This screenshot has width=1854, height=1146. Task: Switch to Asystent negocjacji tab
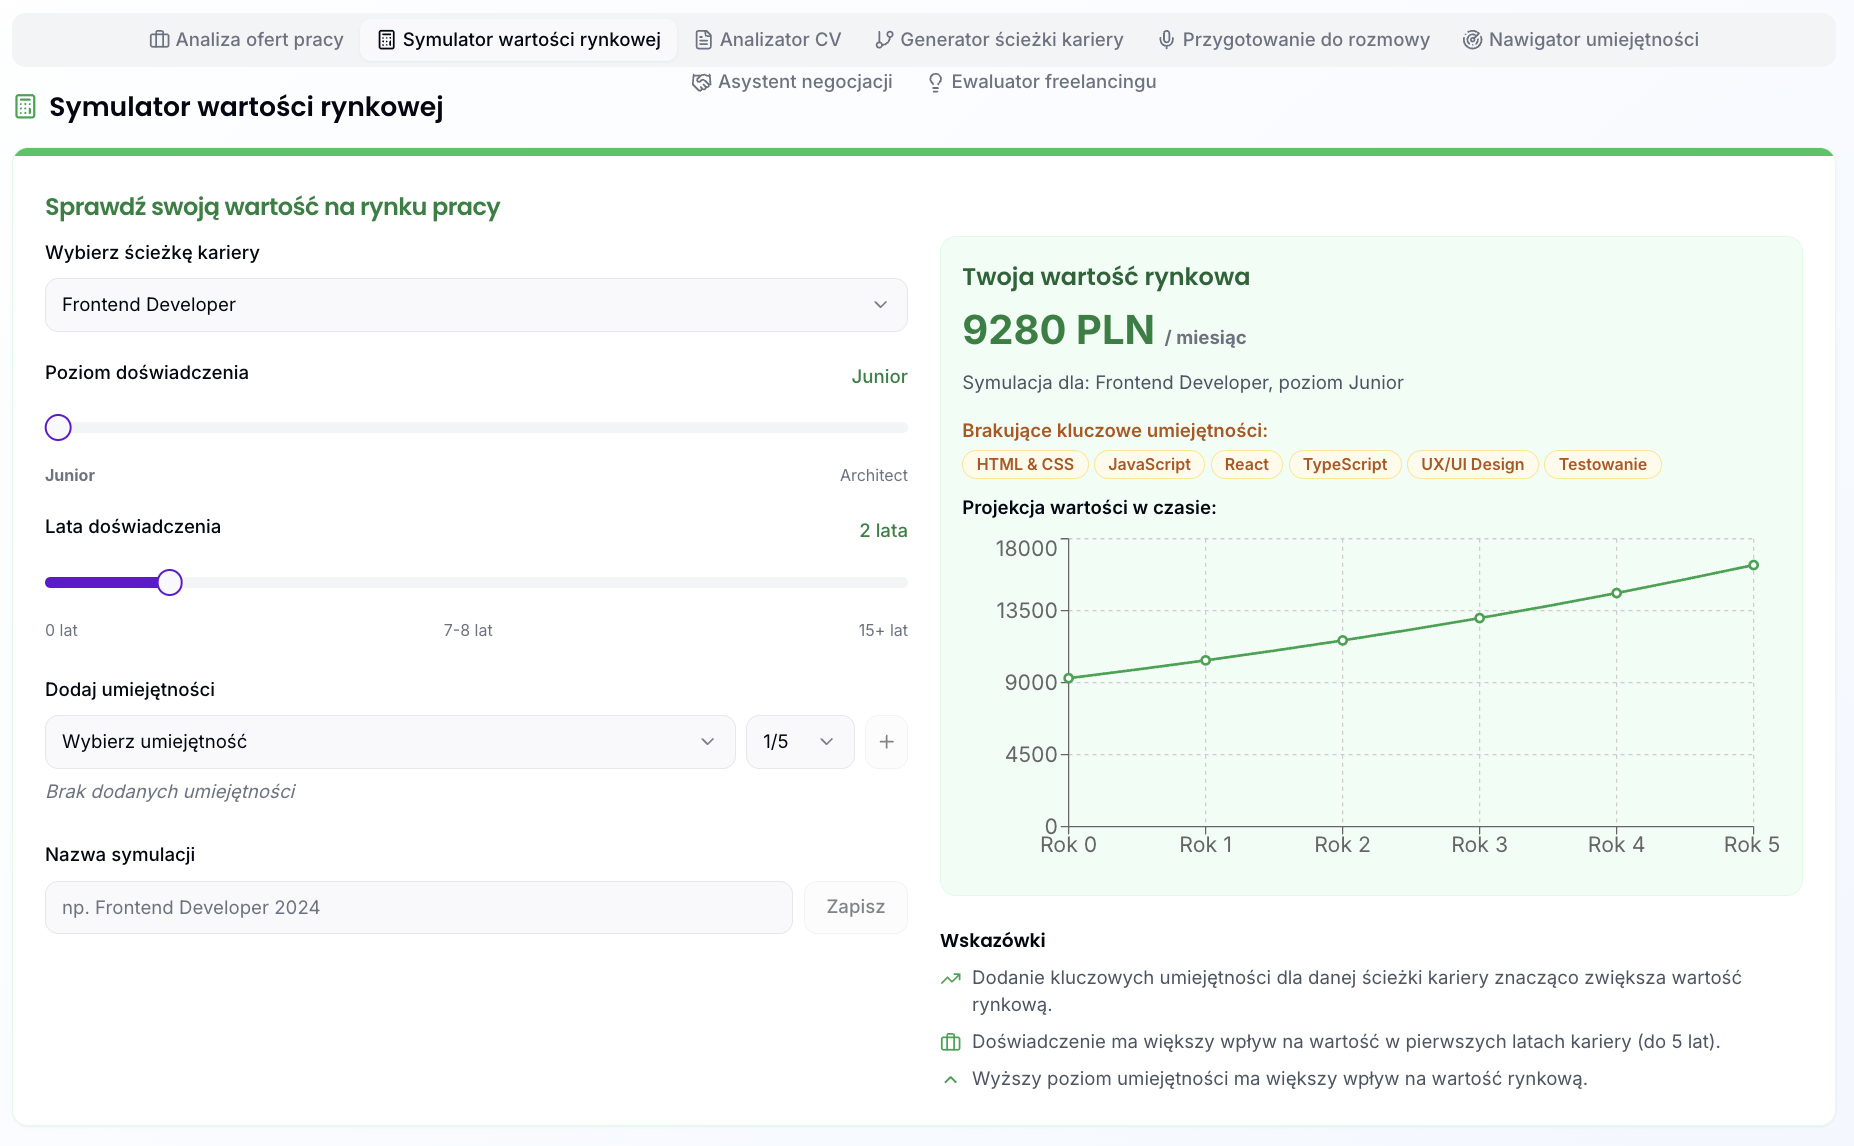[792, 82]
